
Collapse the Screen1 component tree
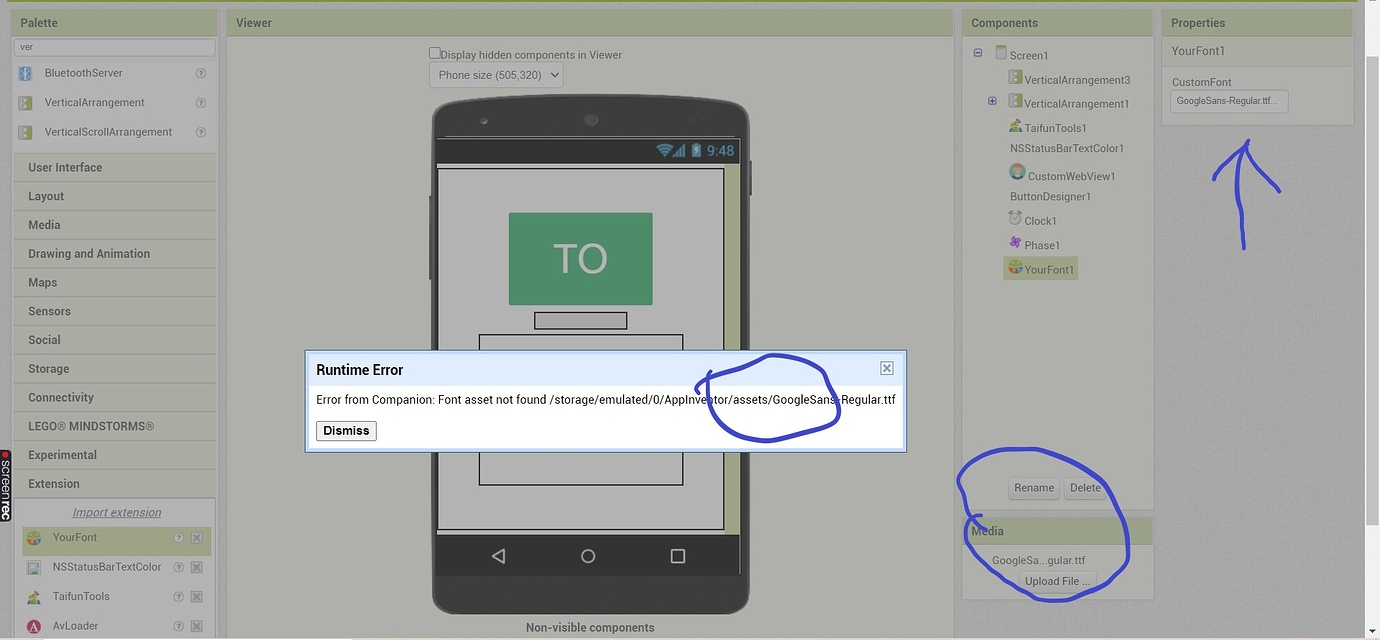click(977, 51)
